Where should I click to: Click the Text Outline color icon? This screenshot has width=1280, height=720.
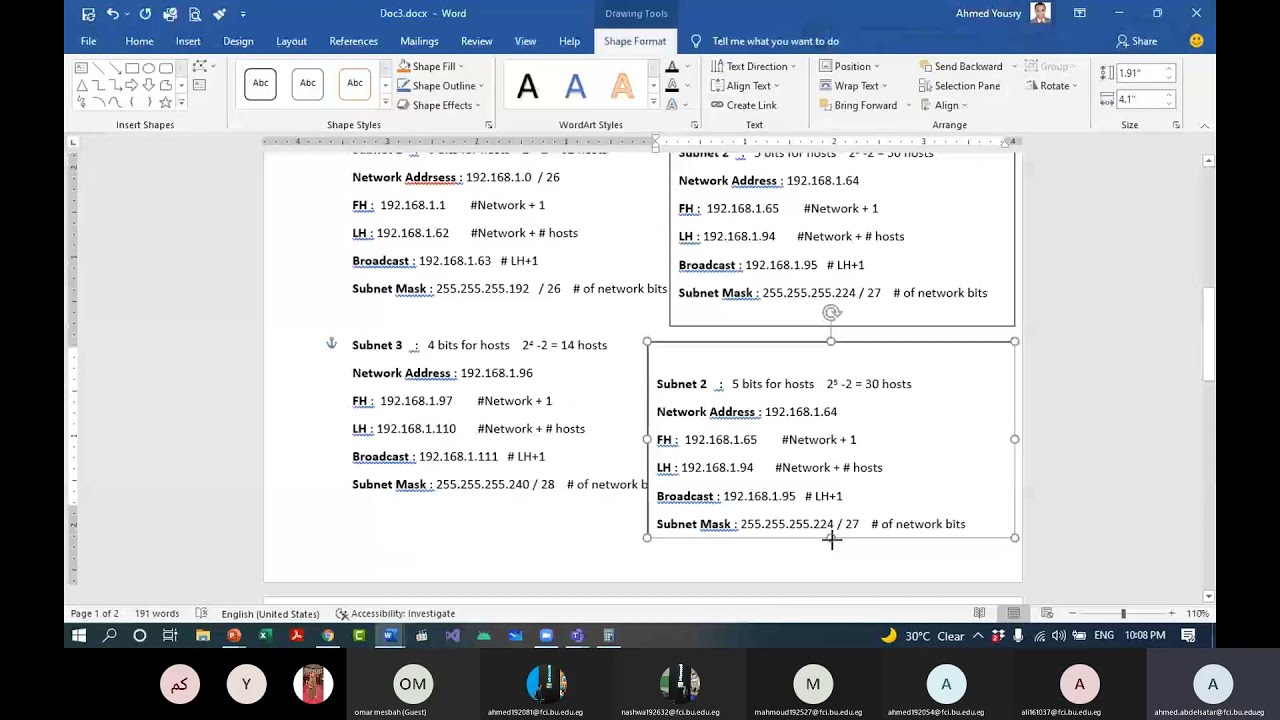coord(672,86)
